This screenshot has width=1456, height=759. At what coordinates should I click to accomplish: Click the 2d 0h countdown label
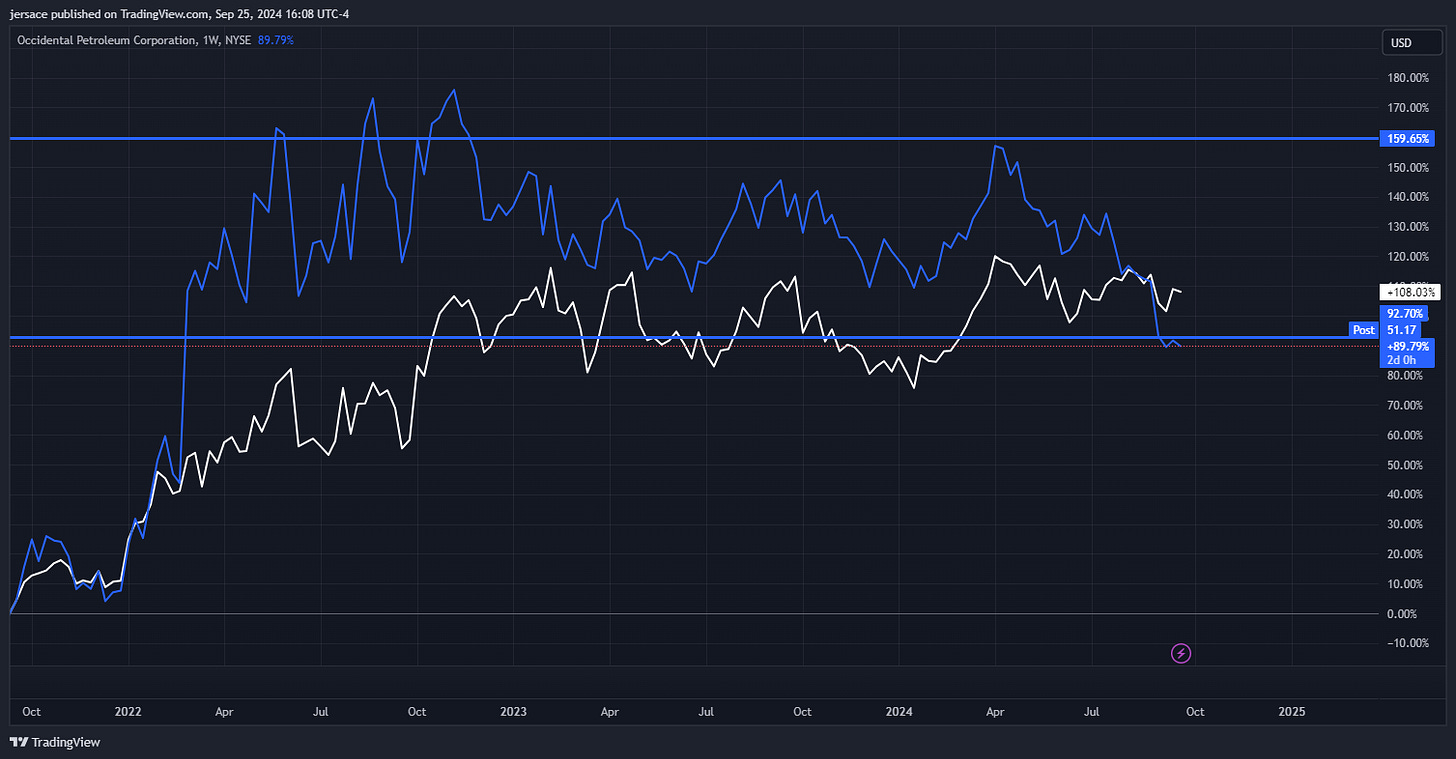(x=1401, y=359)
